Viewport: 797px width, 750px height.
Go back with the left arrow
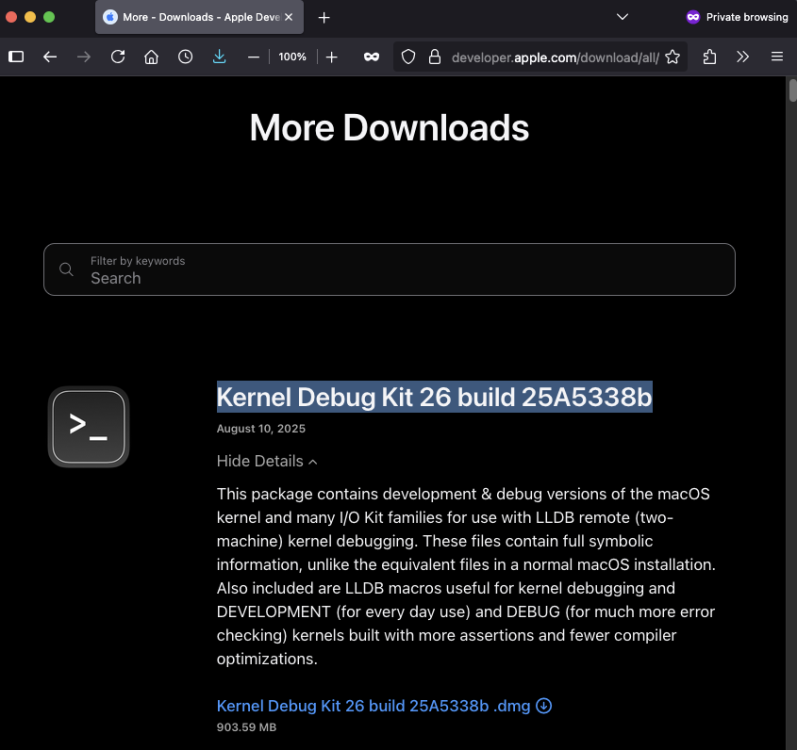coord(50,56)
